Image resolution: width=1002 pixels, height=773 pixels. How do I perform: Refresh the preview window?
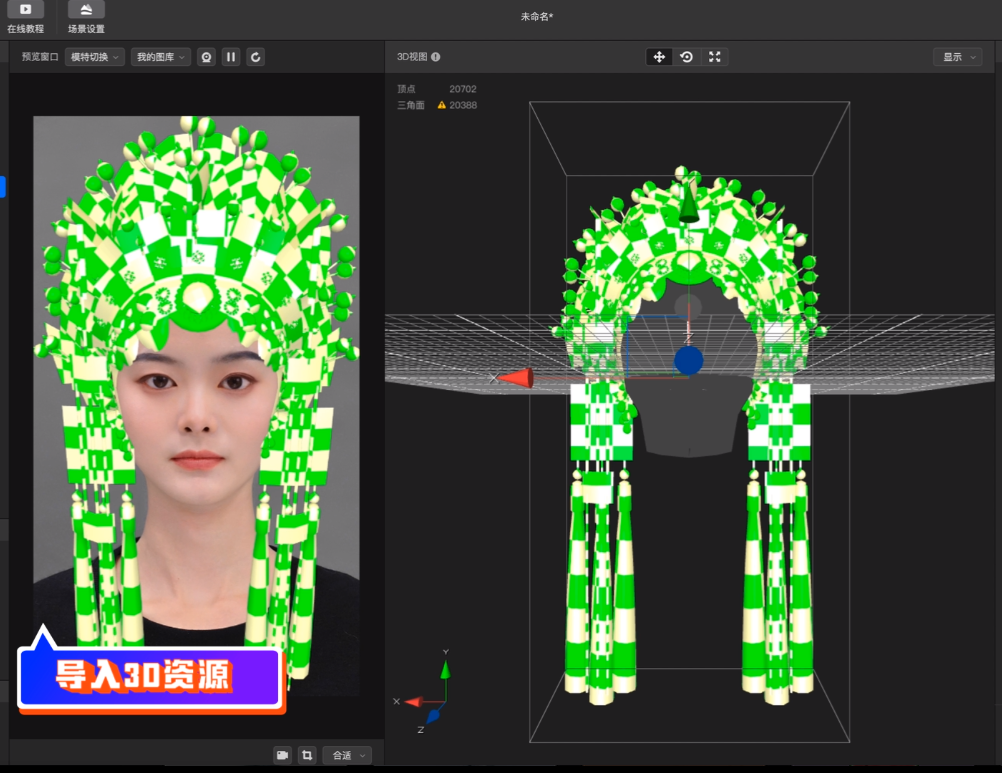pyautogui.click(x=256, y=57)
